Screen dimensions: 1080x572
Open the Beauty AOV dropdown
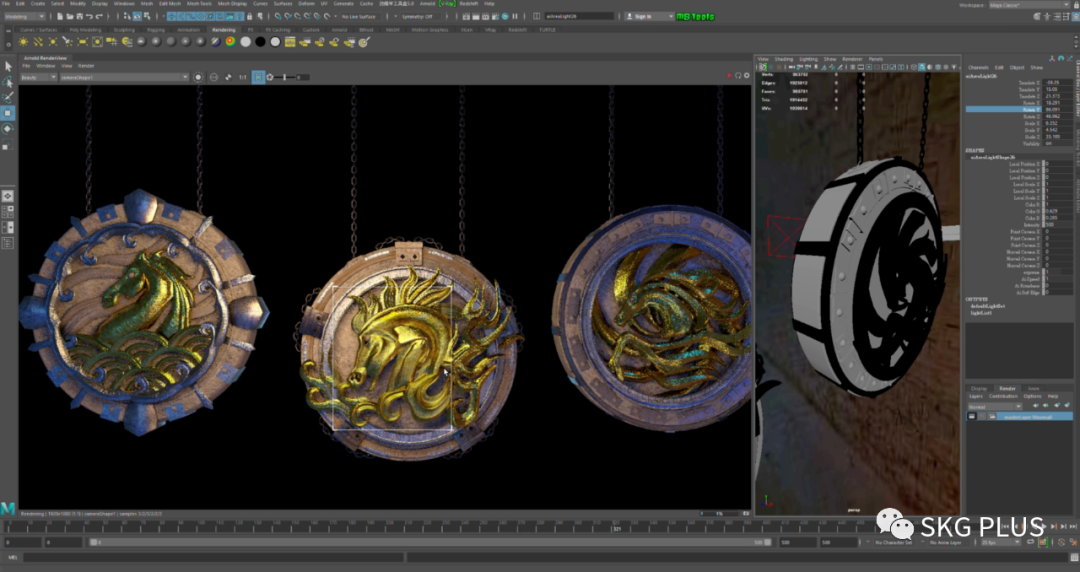pyautogui.click(x=38, y=77)
